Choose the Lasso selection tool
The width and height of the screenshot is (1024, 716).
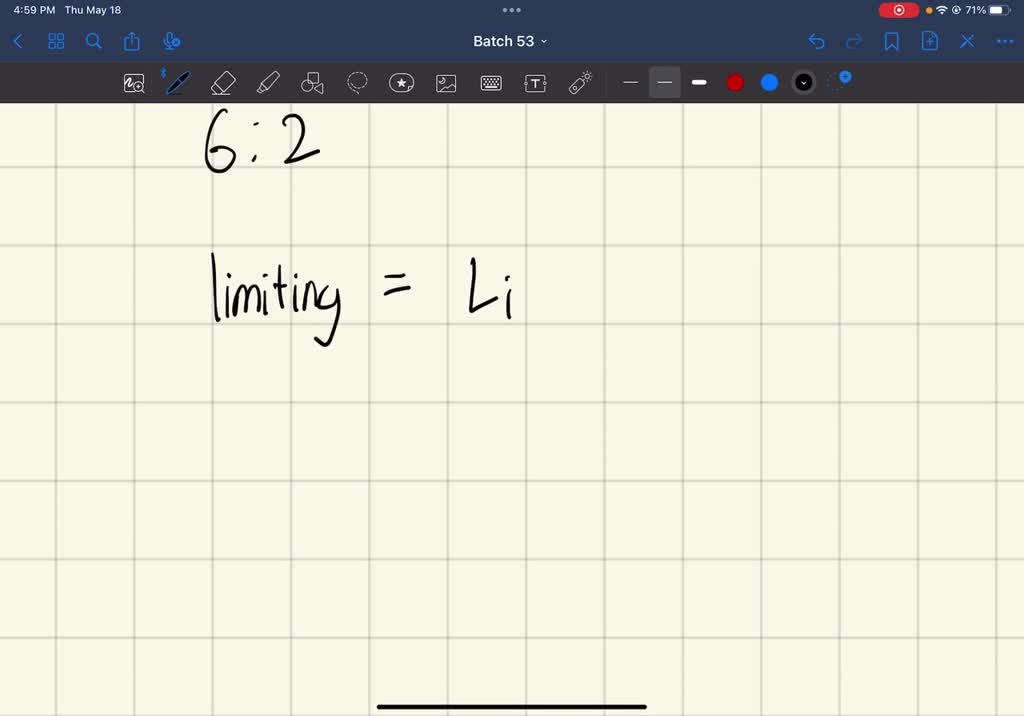357,83
